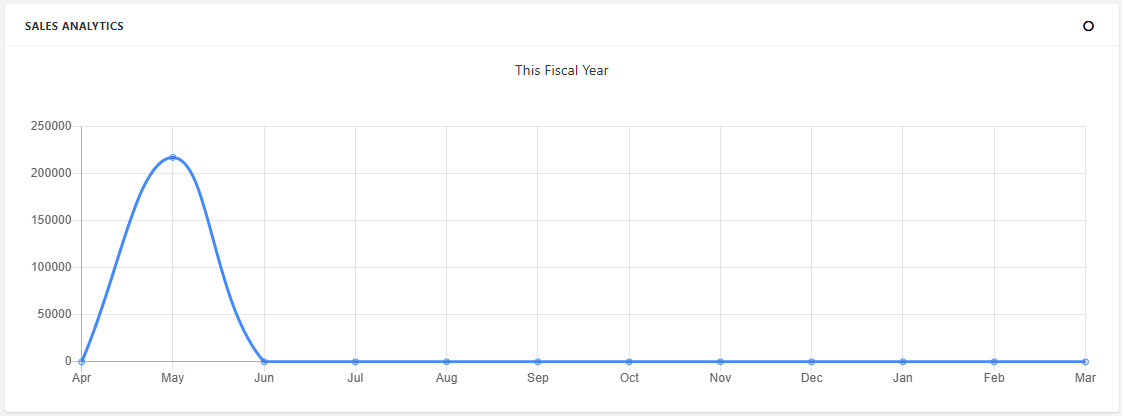Click the 50000 y-axis label
This screenshot has width=1122, height=416.
coord(55,314)
